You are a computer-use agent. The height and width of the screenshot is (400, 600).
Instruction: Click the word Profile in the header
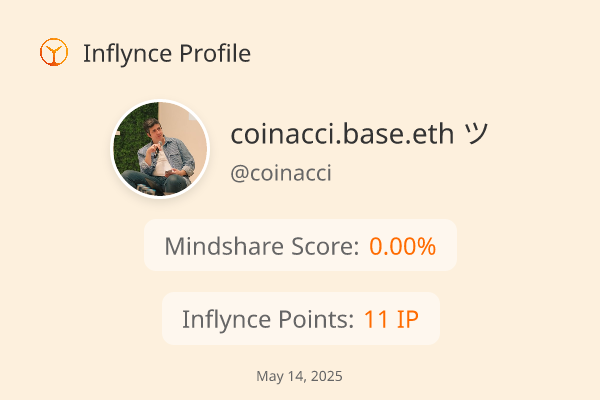pyautogui.click(x=215, y=53)
